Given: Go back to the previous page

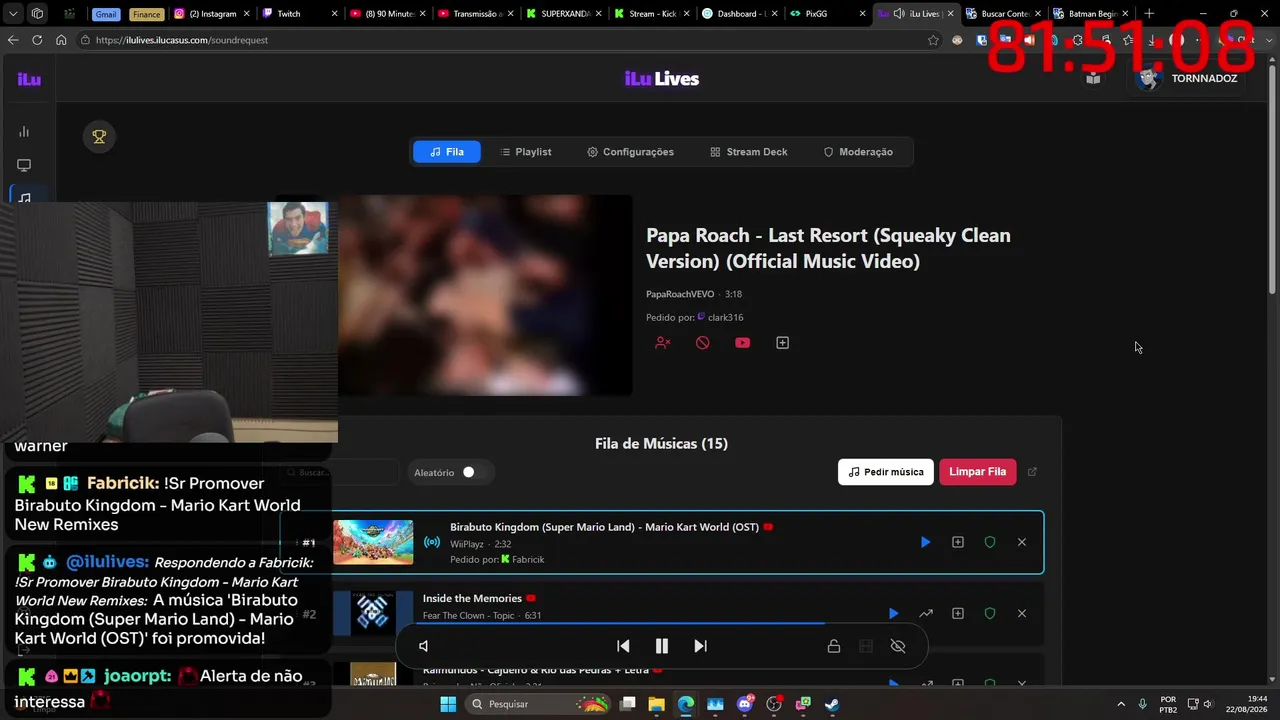Looking at the screenshot, I should click(x=13, y=40).
